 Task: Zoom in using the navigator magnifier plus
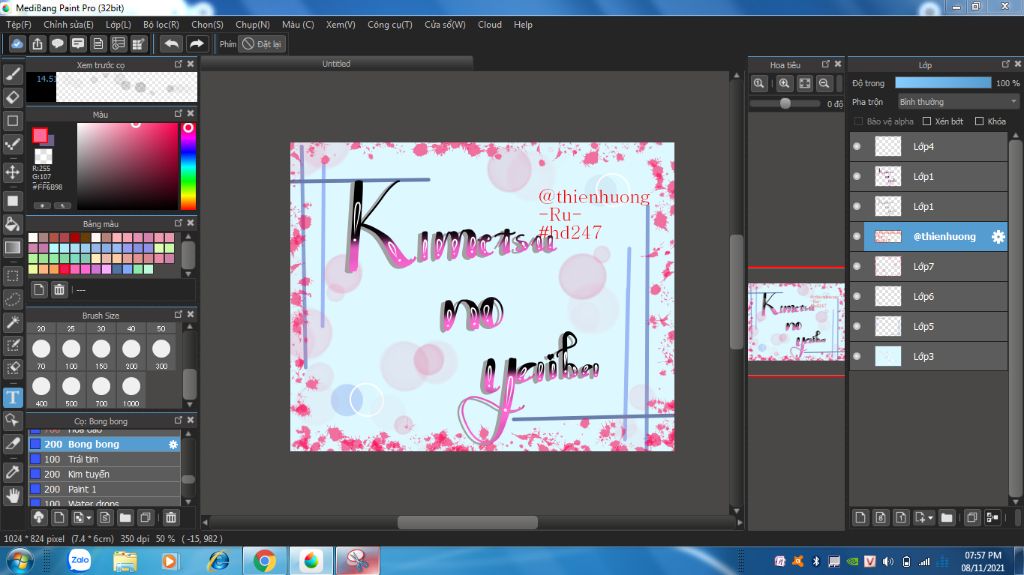tap(784, 84)
